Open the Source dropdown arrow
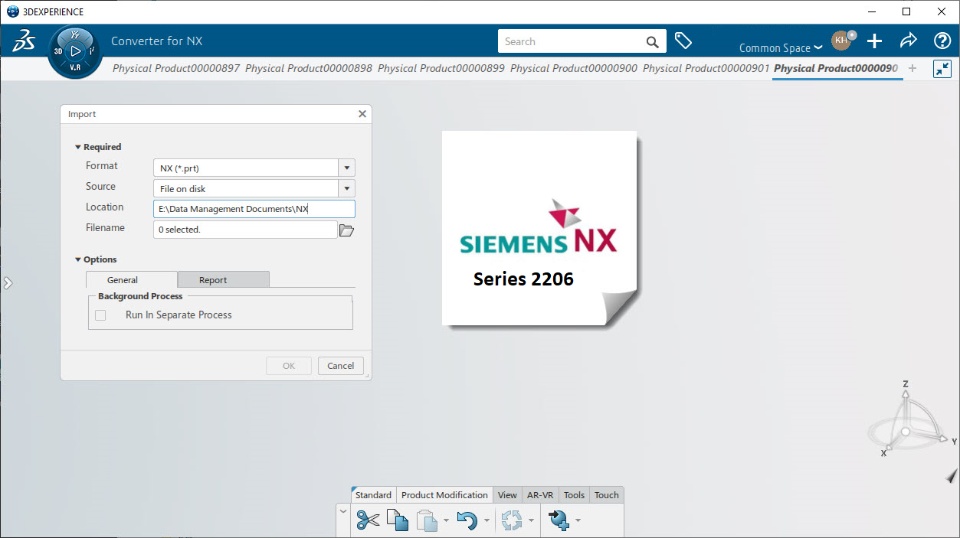Image resolution: width=960 pixels, height=538 pixels. point(347,189)
